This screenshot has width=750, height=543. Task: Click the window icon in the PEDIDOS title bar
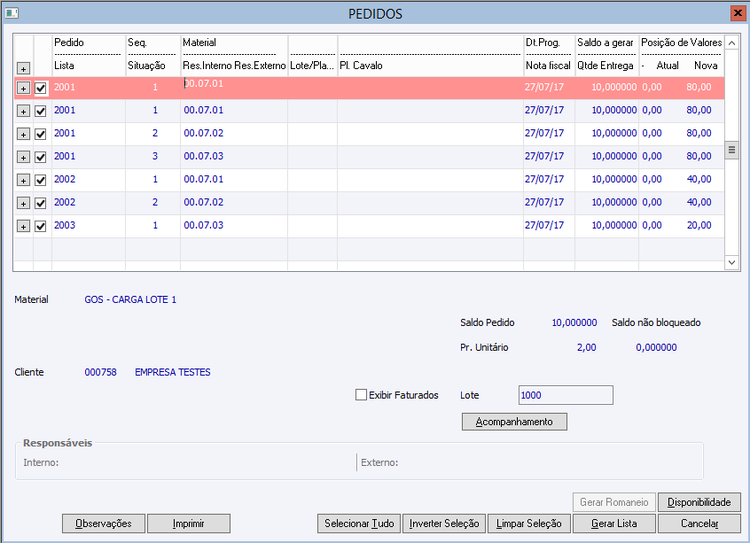tap(11, 13)
